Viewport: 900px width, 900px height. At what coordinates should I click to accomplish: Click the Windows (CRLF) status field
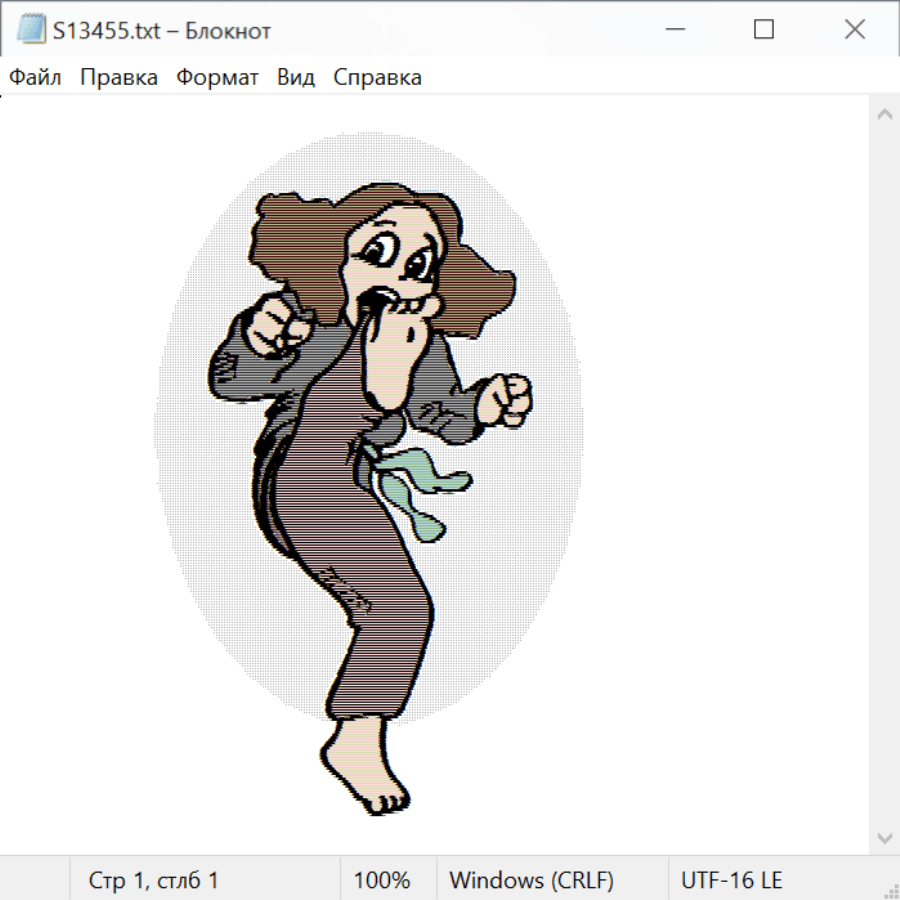531,880
